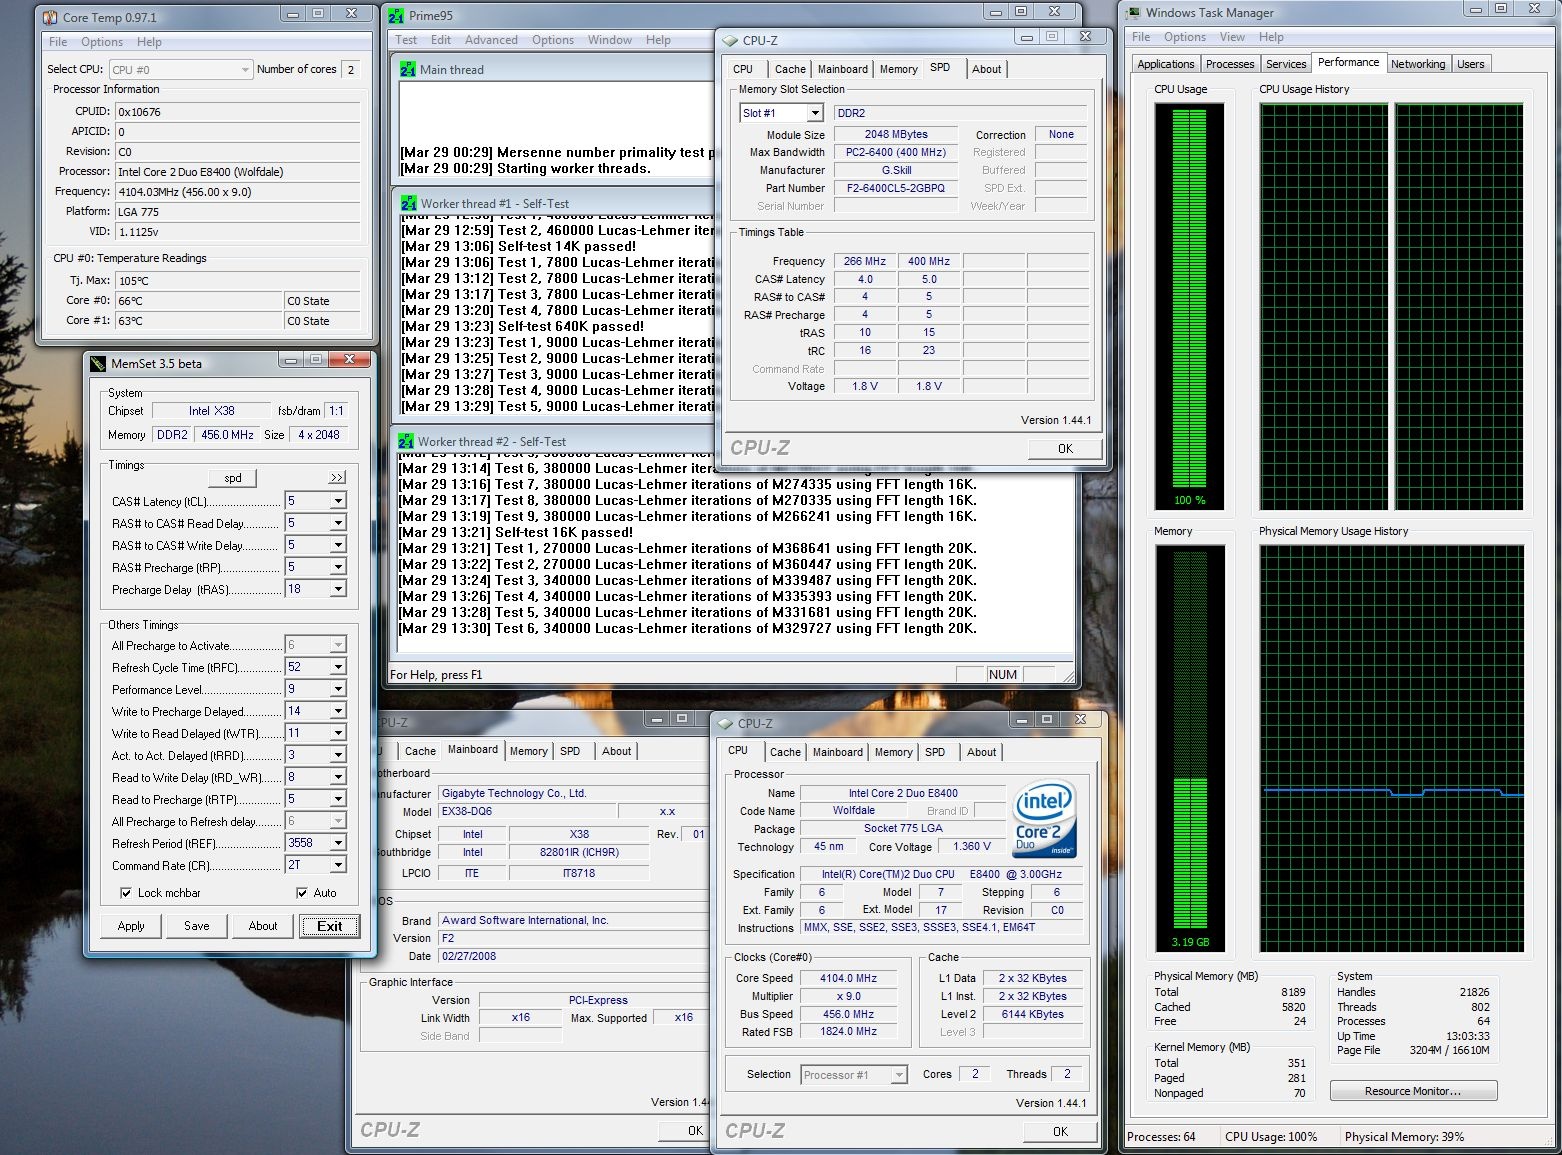Uncheck the Auto checkbox in MemSet
Image resolution: width=1562 pixels, height=1155 pixels.
coord(302,893)
